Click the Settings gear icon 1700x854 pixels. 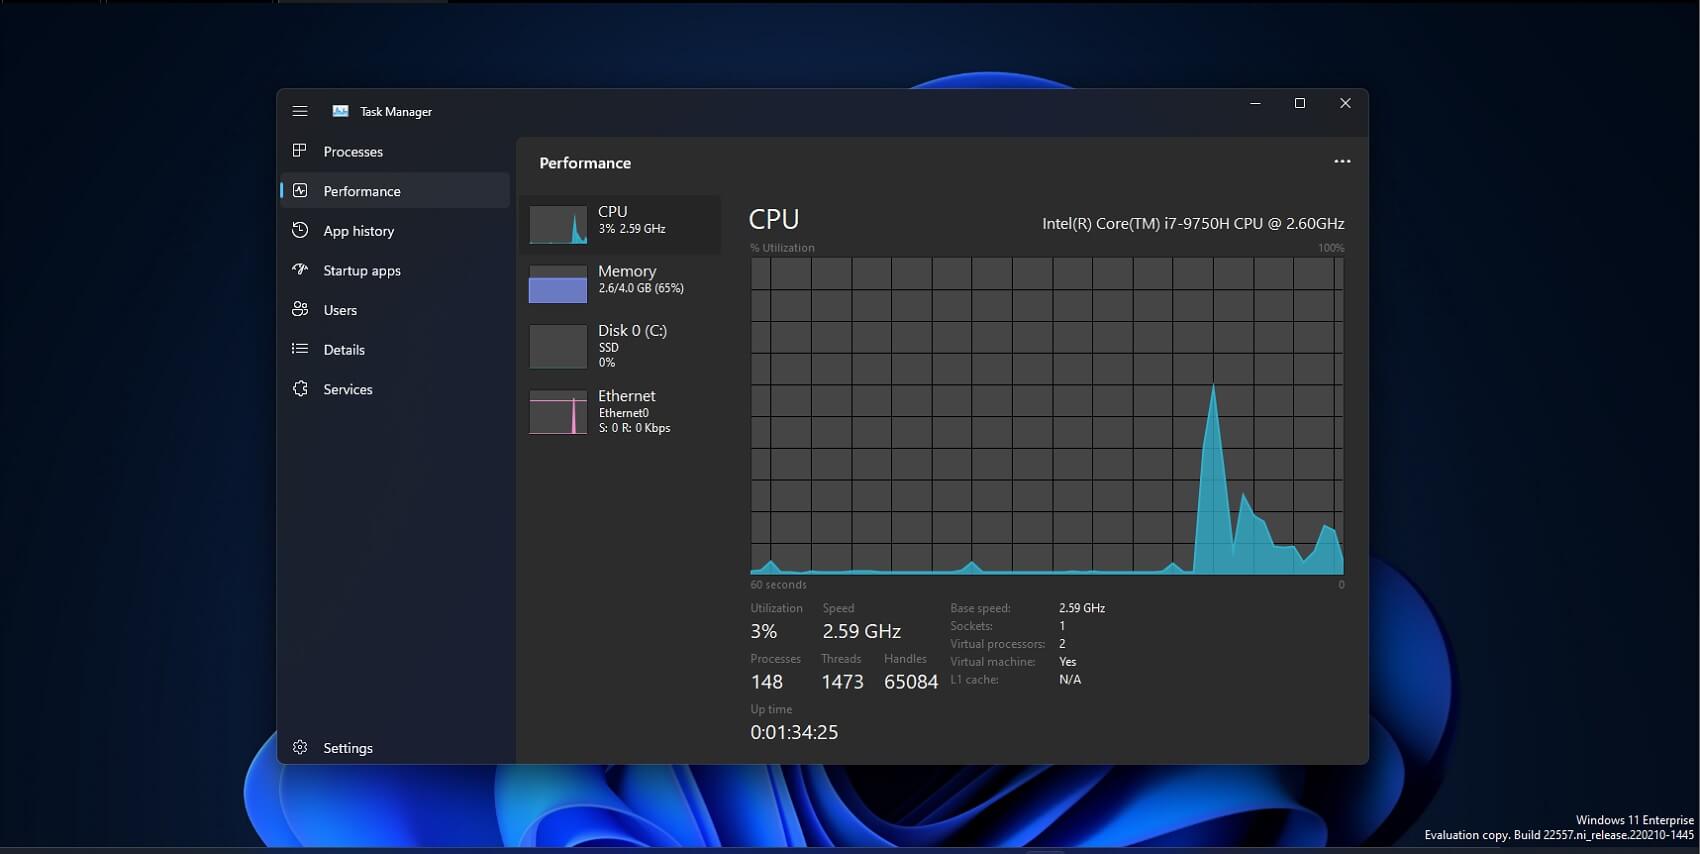point(300,747)
